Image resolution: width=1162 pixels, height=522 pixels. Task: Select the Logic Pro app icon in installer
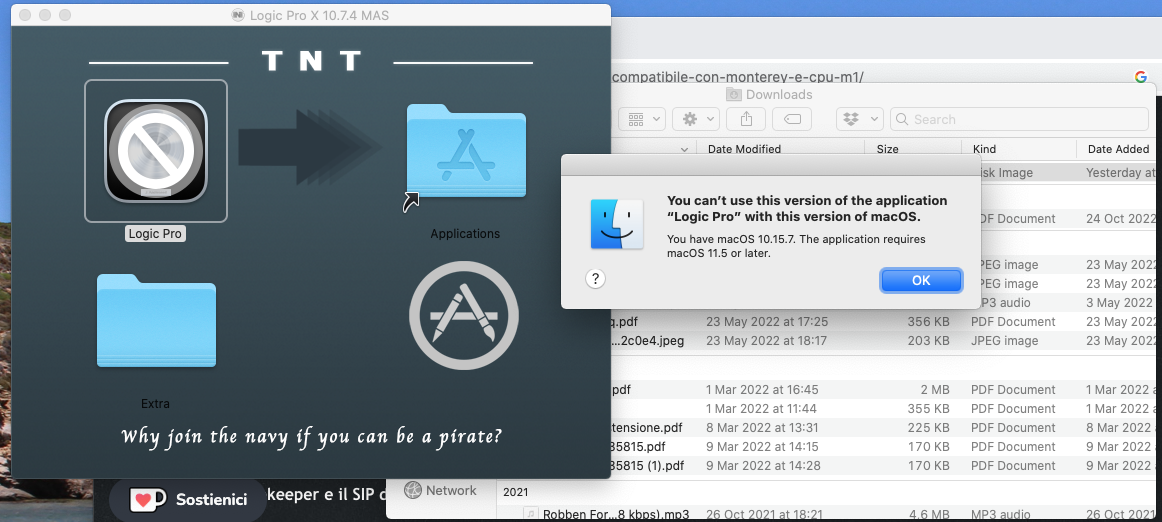(x=156, y=151)
